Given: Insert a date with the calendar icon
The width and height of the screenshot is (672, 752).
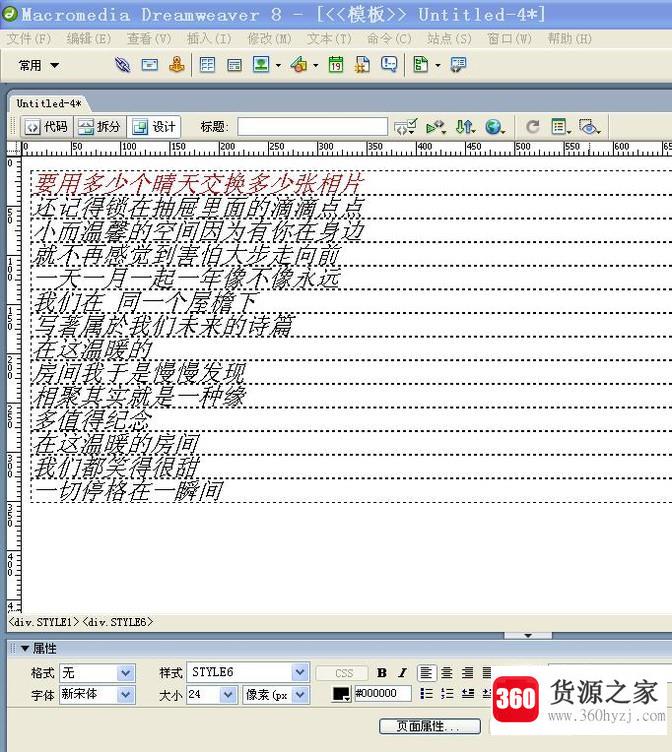Looking at the screenshot, I should pos(336,64).
